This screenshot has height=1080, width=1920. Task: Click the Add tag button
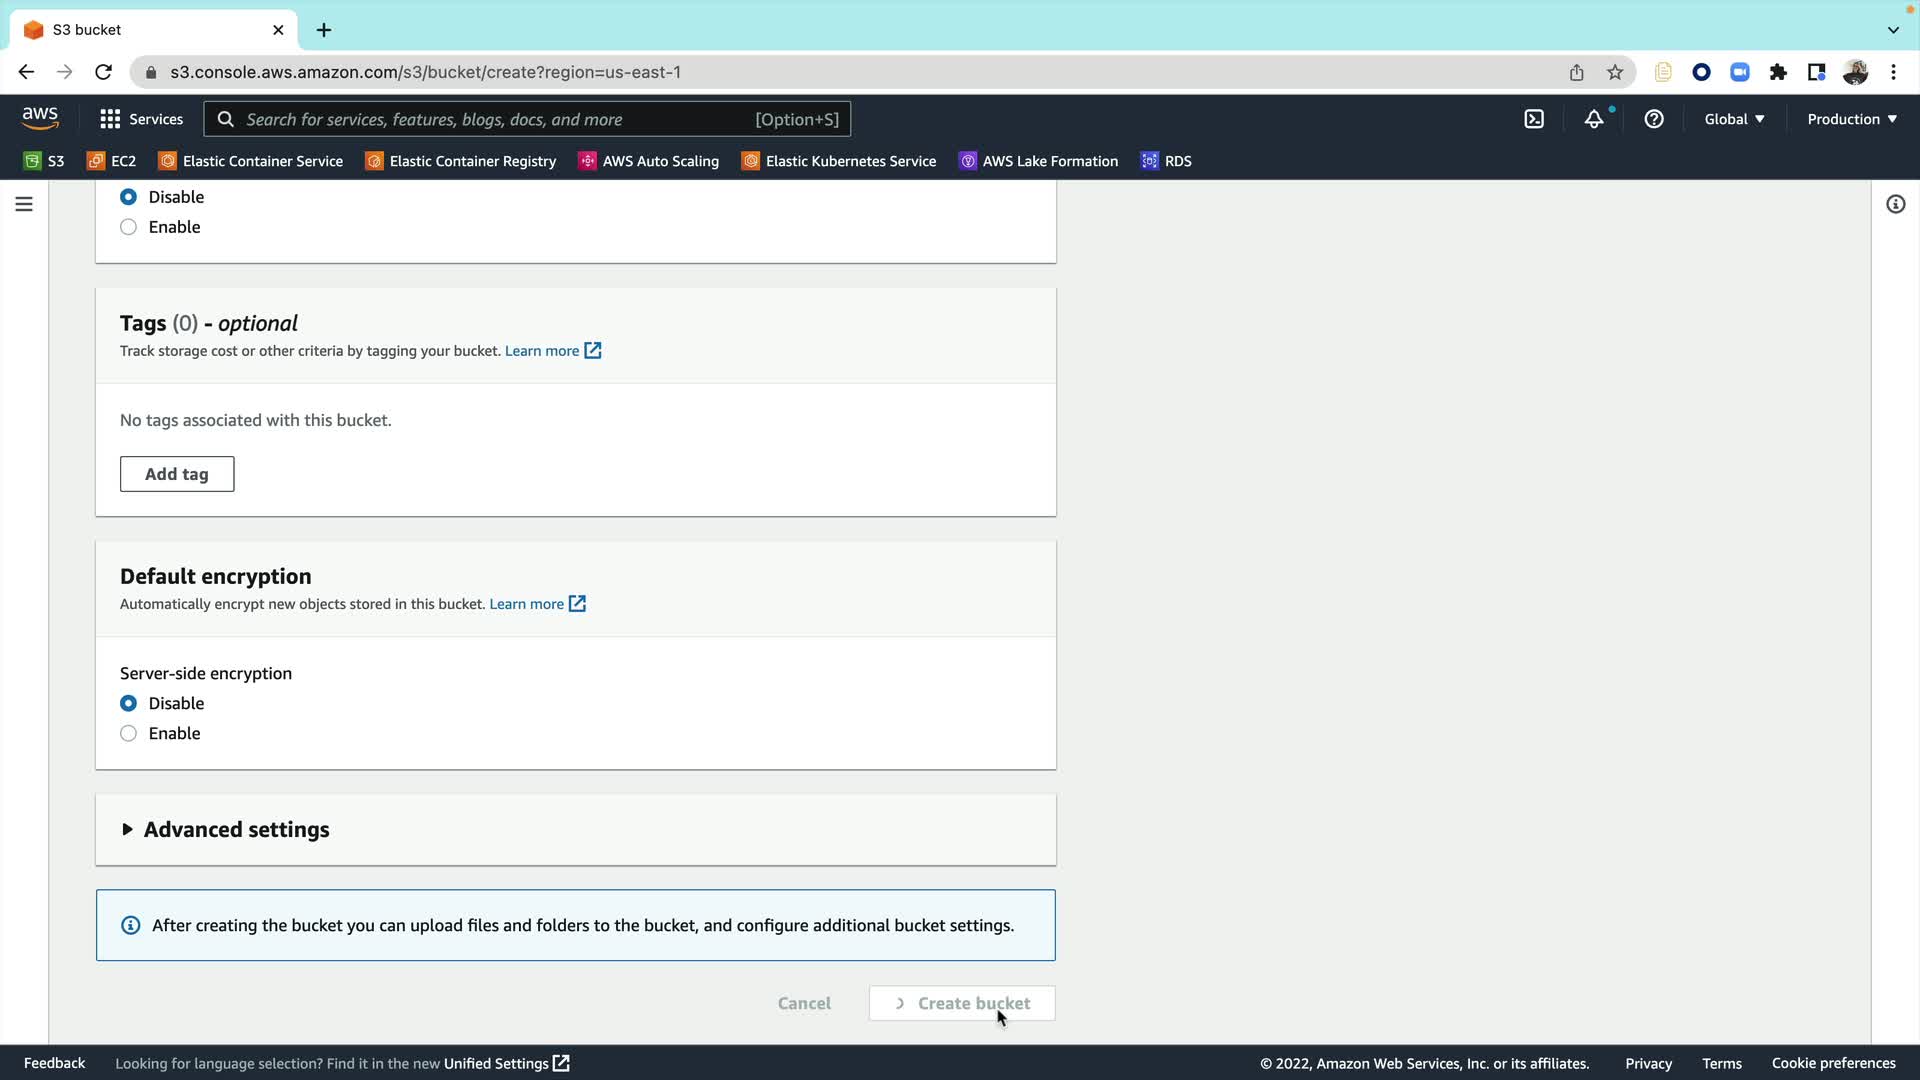tap(177, 474)
